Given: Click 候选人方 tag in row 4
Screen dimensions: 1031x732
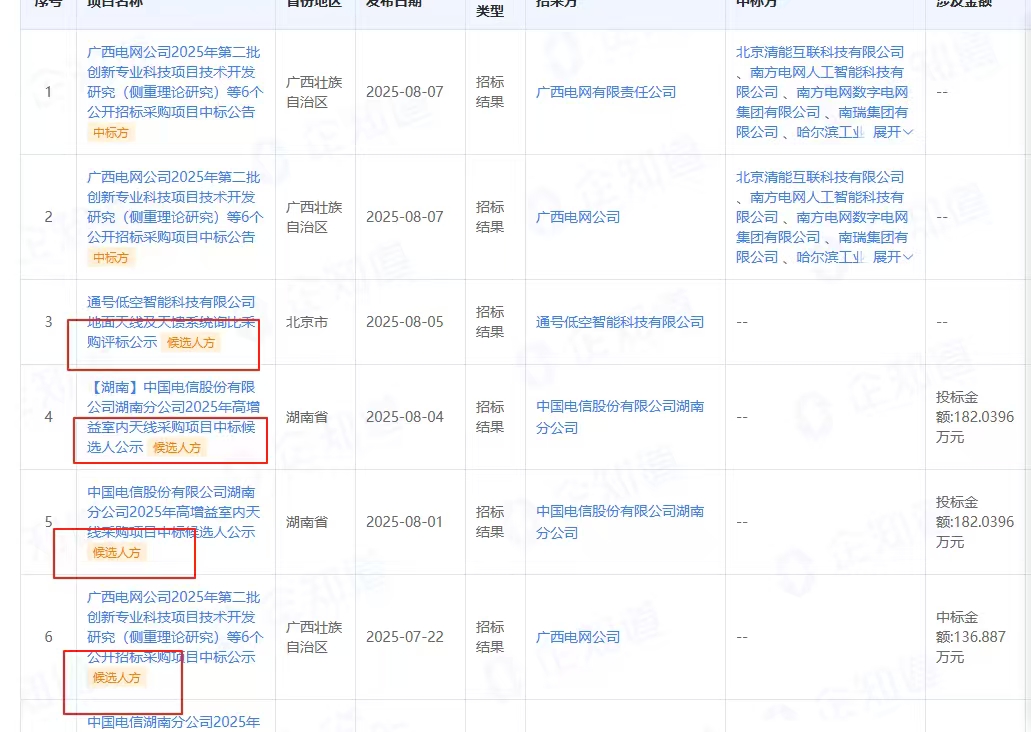Looking at the screenshot, I should tap(177, 448).
